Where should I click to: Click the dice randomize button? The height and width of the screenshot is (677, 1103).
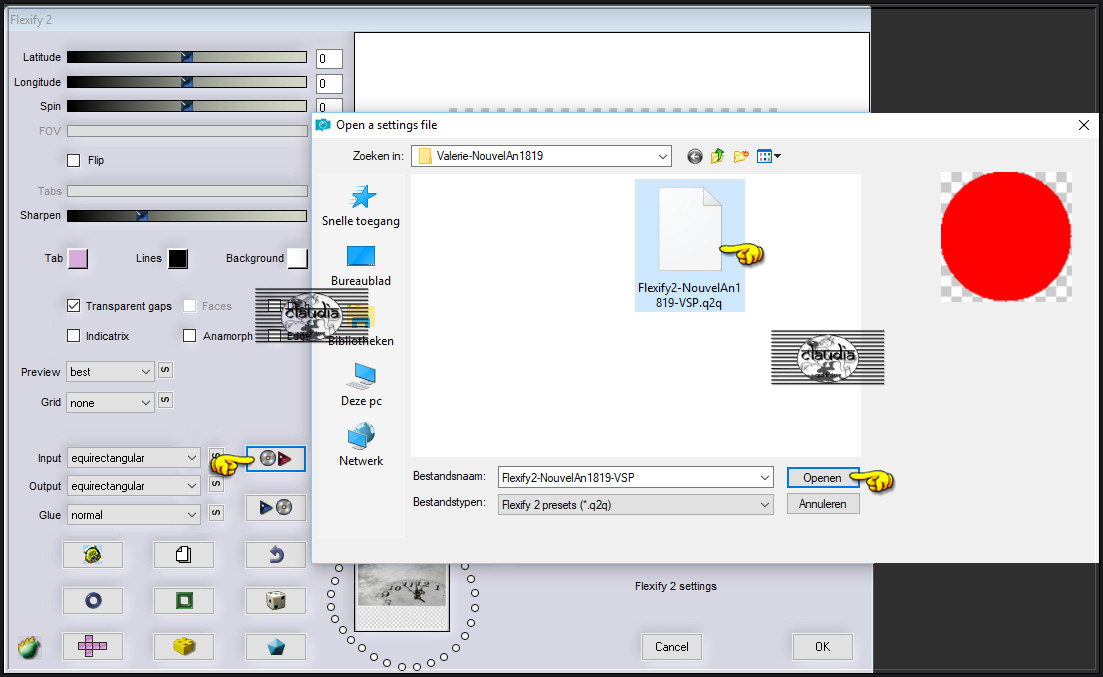[x=276, y=600]
